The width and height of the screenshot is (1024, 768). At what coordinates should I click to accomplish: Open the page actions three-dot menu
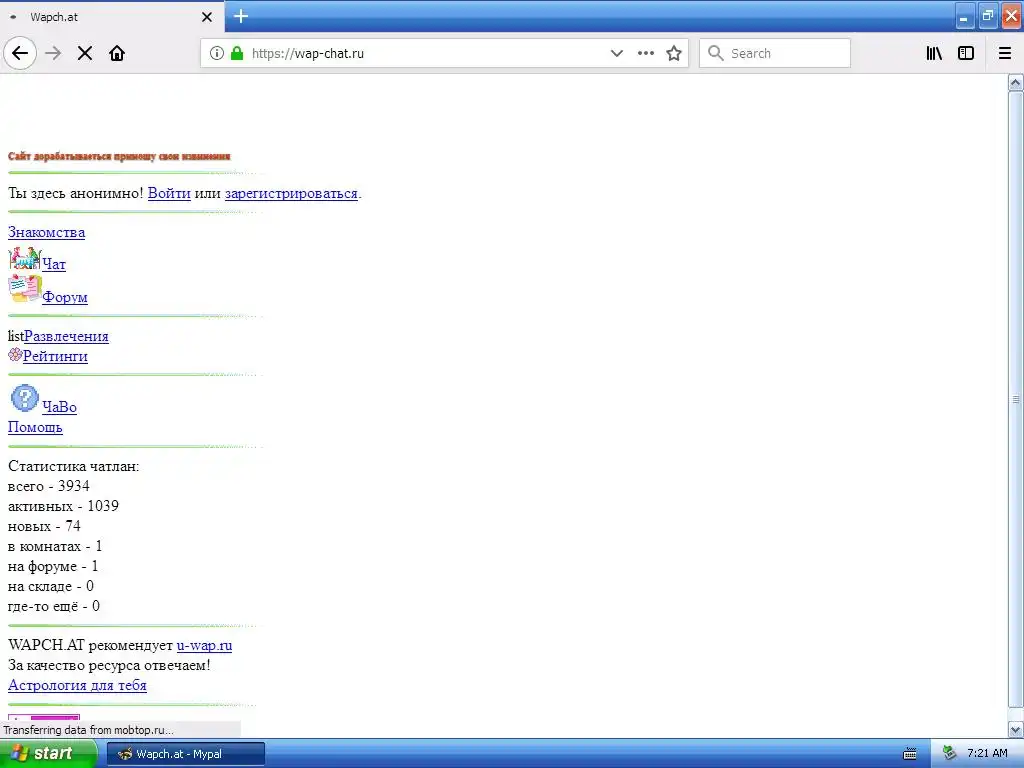(x=646, y=53)
